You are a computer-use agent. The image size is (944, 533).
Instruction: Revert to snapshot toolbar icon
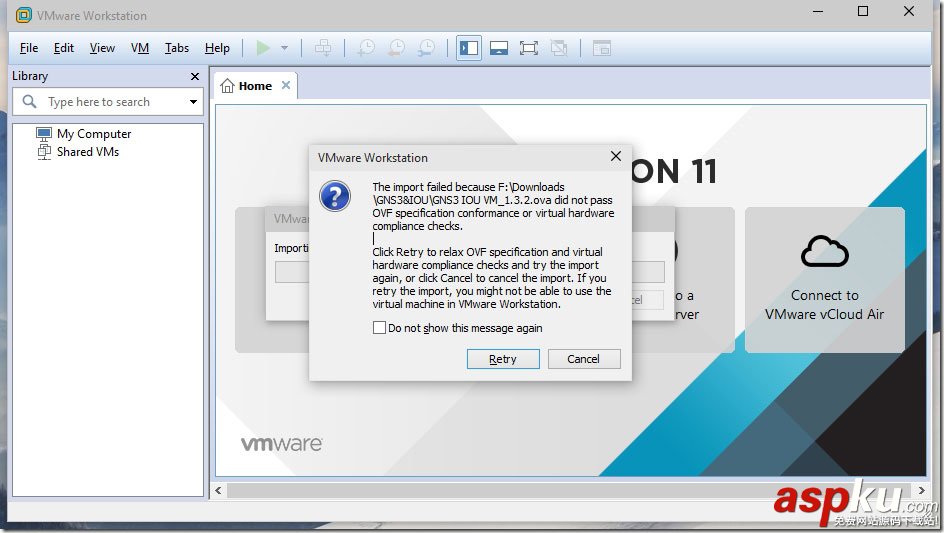[x=396, y=48]
